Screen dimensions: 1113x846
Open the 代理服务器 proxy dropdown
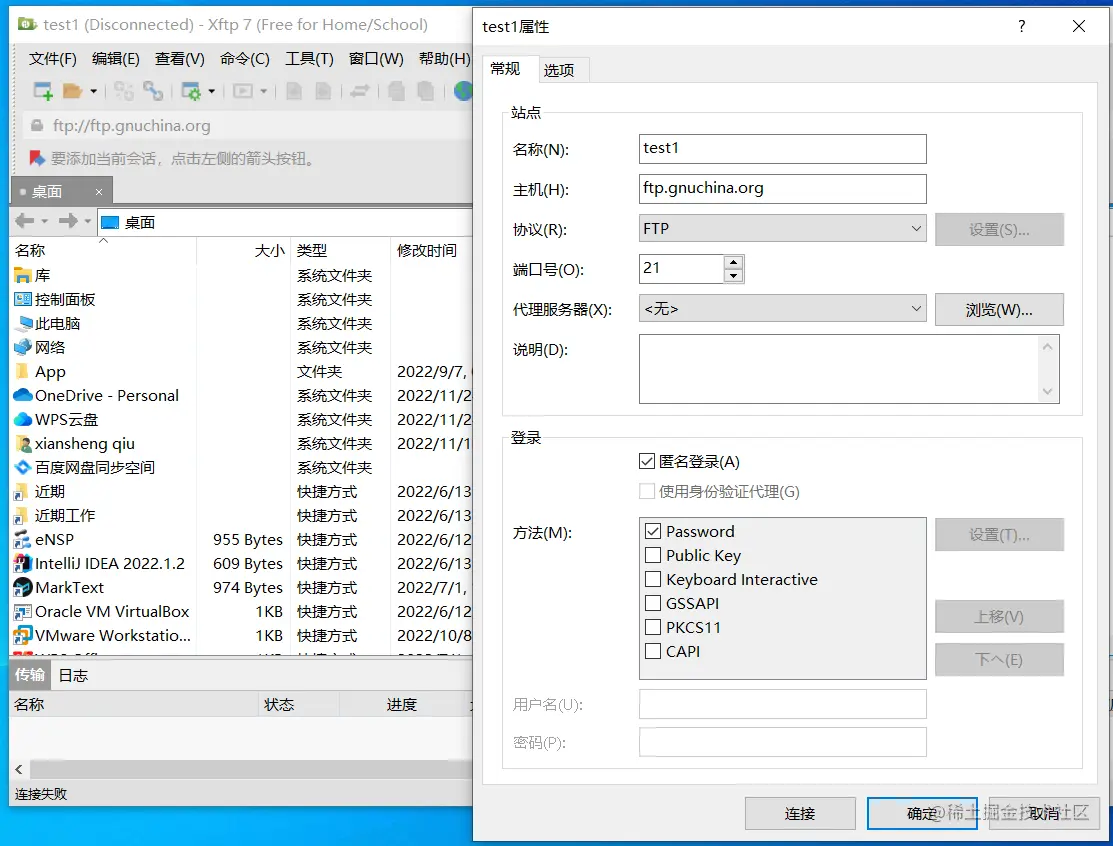click(916, 309)
